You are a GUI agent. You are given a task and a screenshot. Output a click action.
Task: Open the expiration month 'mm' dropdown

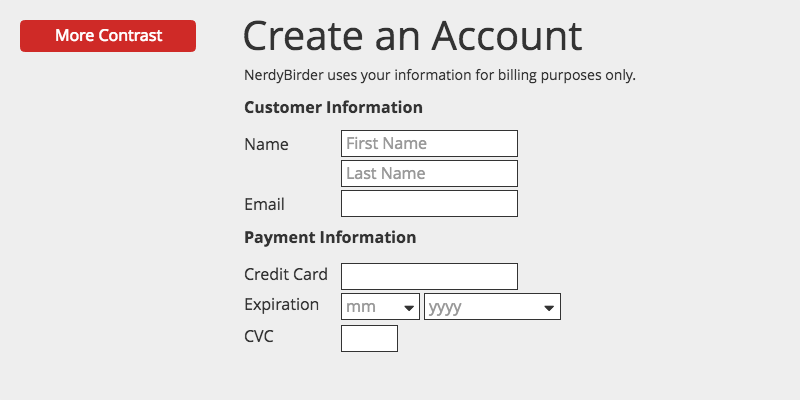(x=380, y=307)
